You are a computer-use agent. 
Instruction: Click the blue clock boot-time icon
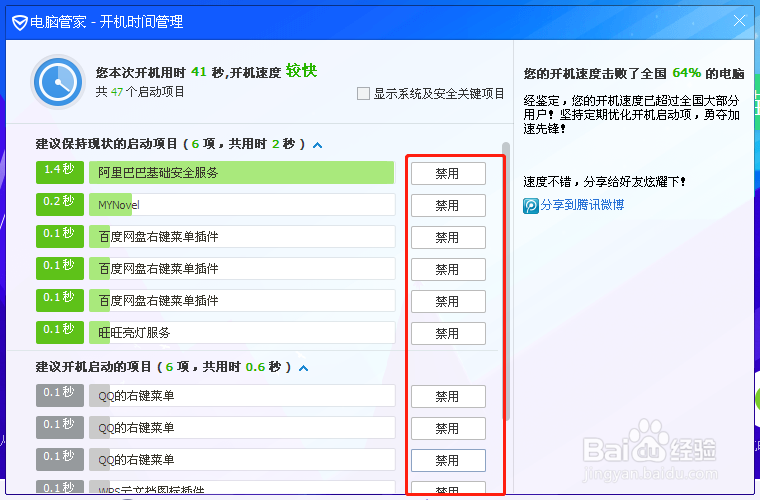[x=58, y=82]
